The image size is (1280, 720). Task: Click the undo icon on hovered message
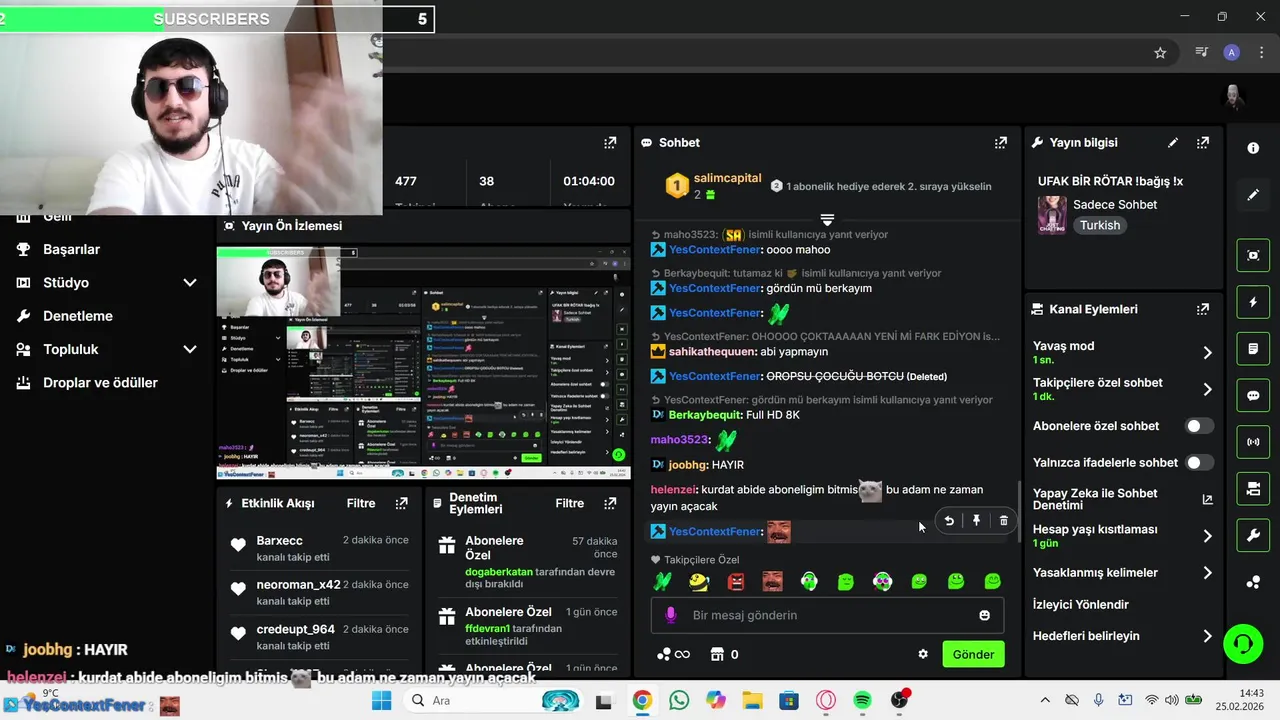[949, 520]
